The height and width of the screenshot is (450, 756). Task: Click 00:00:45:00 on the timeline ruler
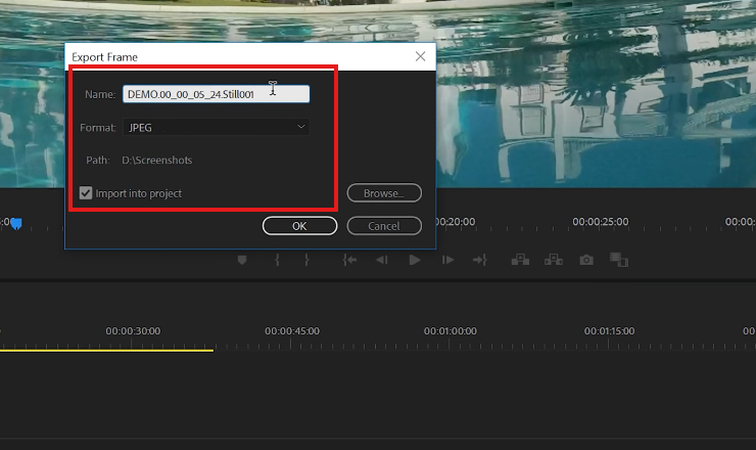tap(292, 331)
